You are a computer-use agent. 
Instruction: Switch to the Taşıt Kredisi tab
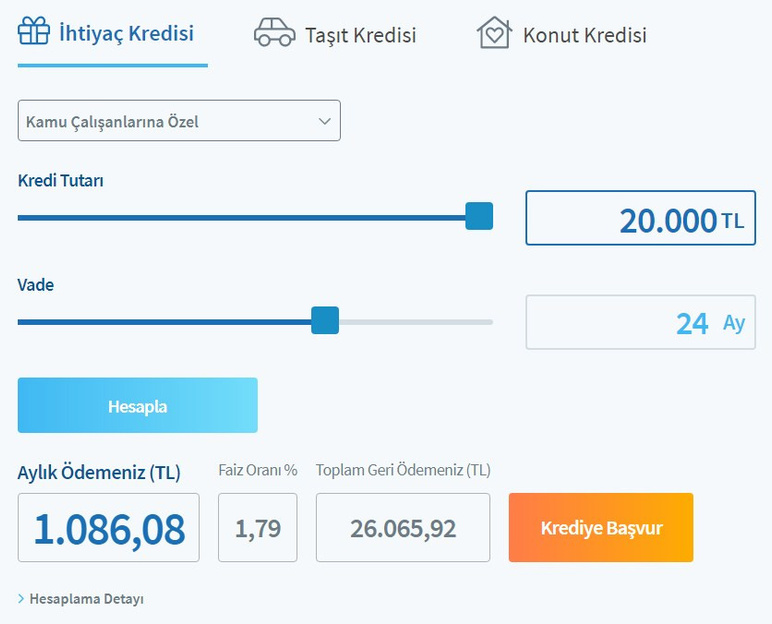361,35
